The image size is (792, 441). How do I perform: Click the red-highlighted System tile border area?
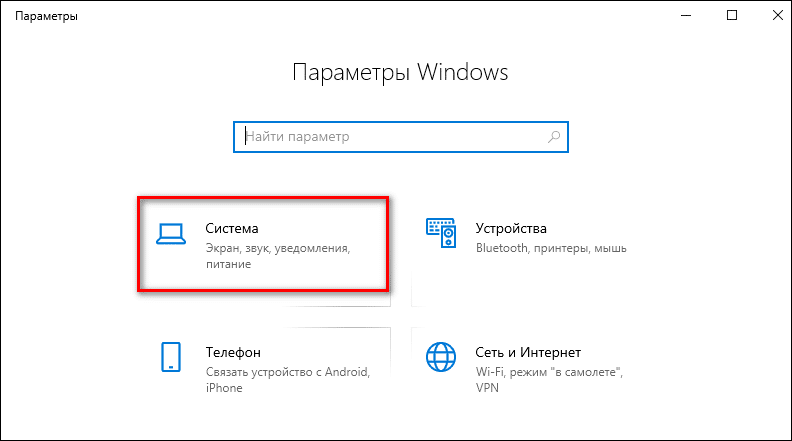click(x=263, y=244)
